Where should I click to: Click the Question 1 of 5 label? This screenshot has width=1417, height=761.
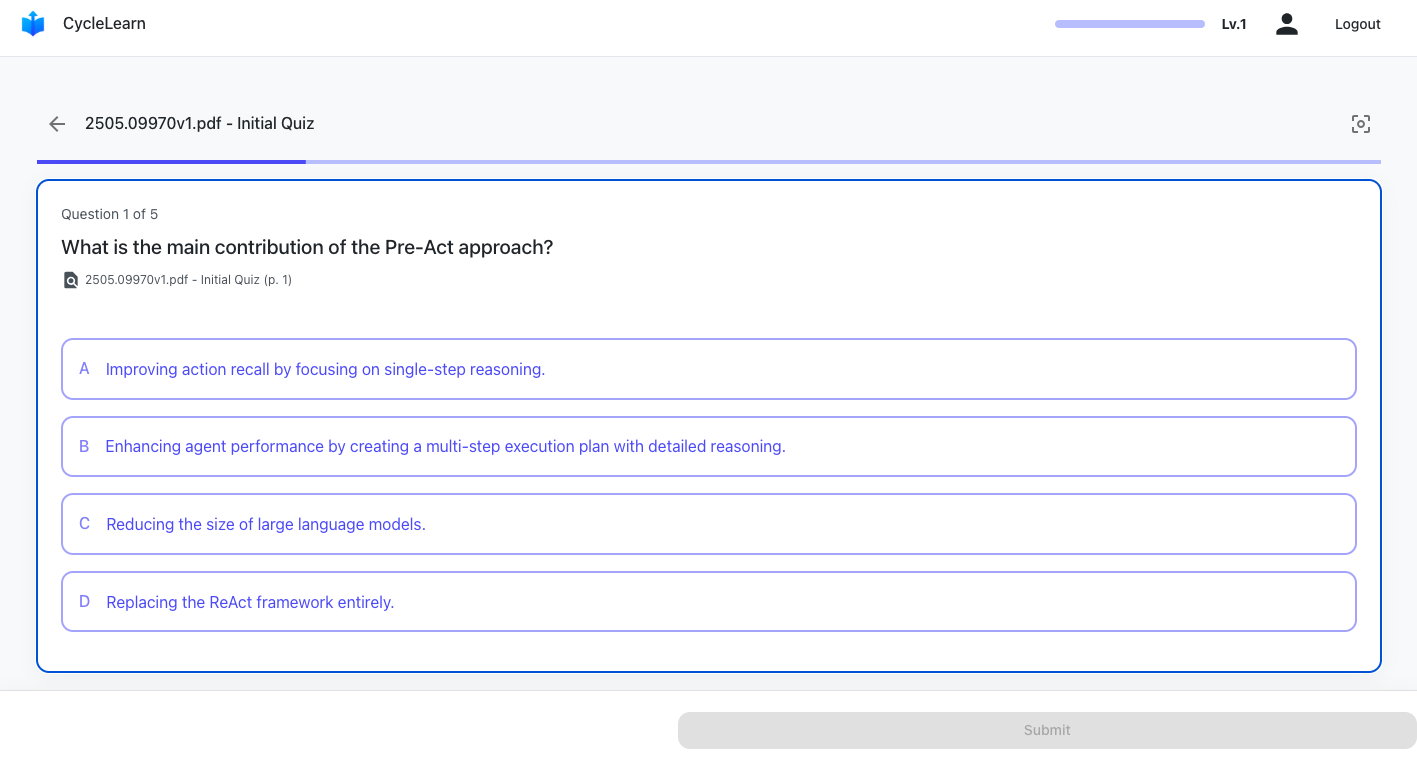(109, 214)
